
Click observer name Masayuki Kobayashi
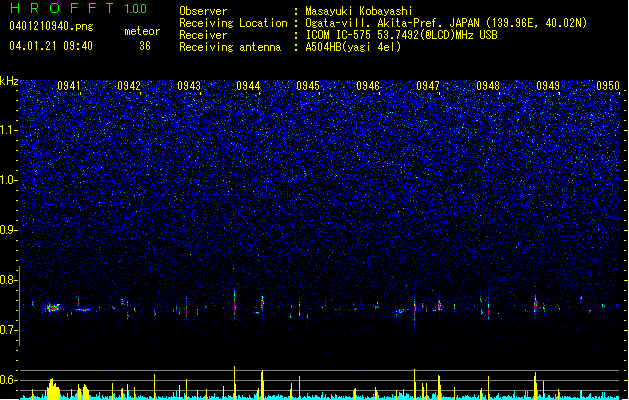point(359,11)
